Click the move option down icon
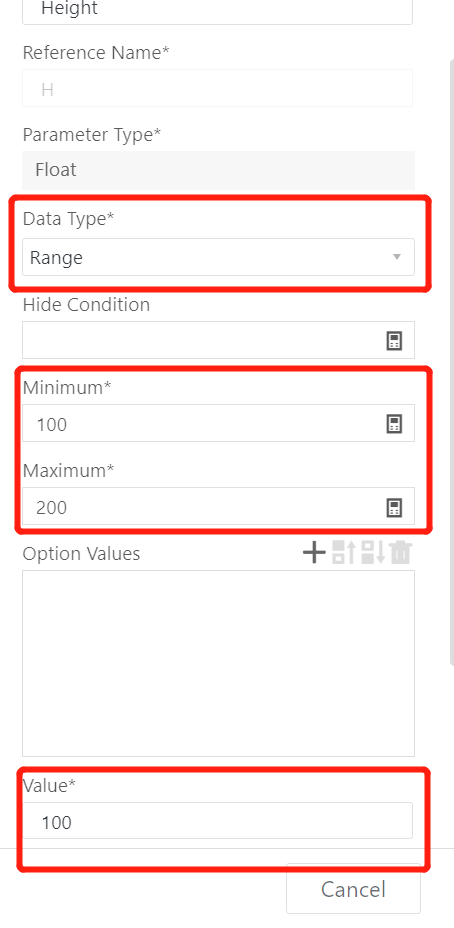Screen dimensions: 454x928 click(x=373, y=553)
